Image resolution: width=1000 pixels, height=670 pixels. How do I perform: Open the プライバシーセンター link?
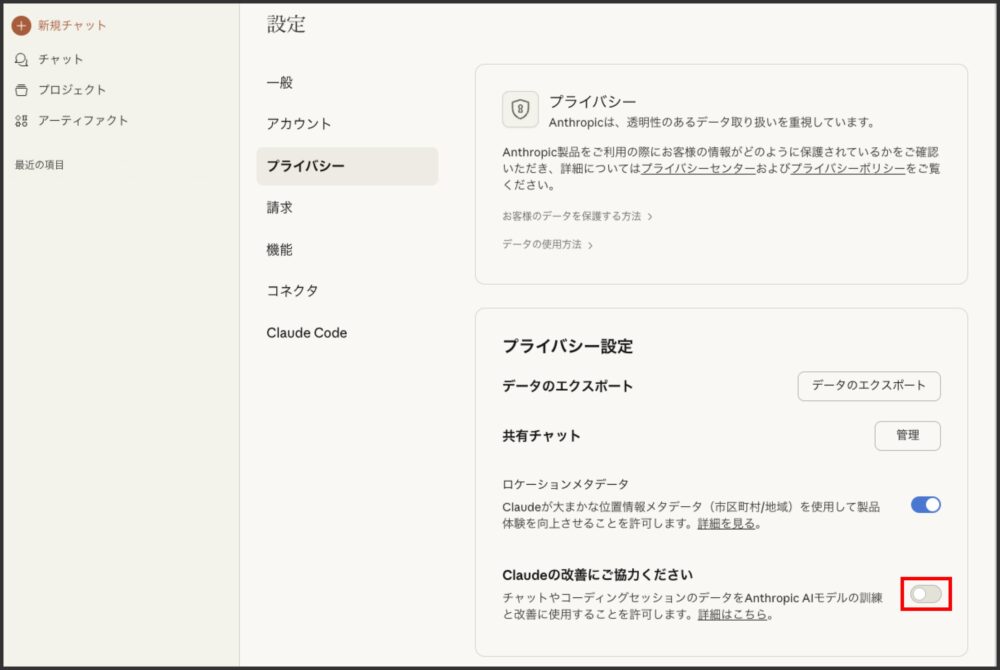[698, 169]
